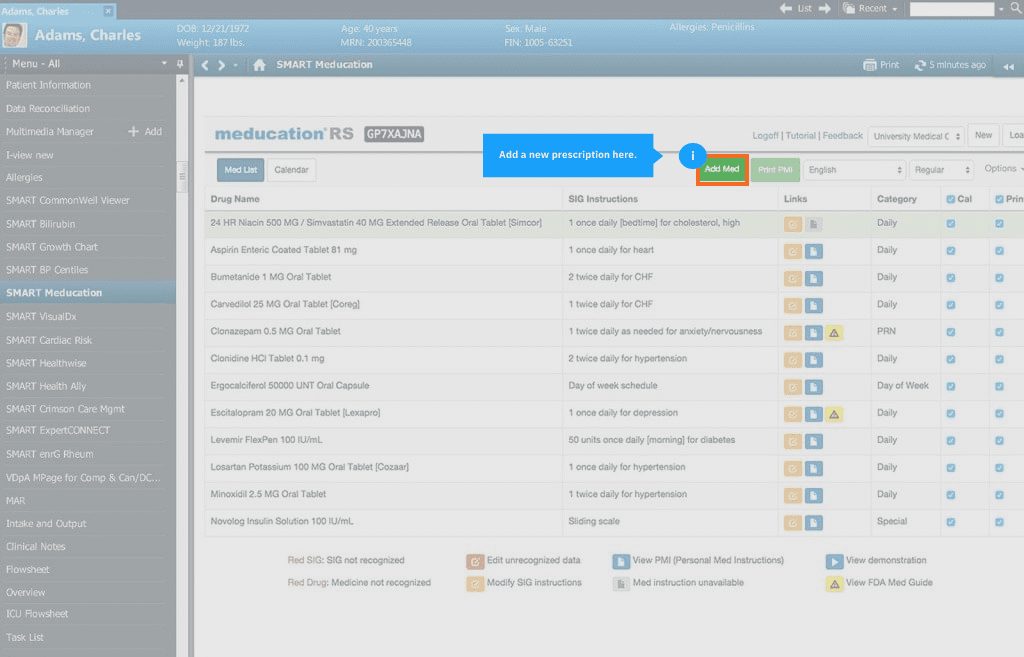Collapse the panel with the double-arrow icon
This screenshot has height=657, width=1024.
(x=1008, y=66)
